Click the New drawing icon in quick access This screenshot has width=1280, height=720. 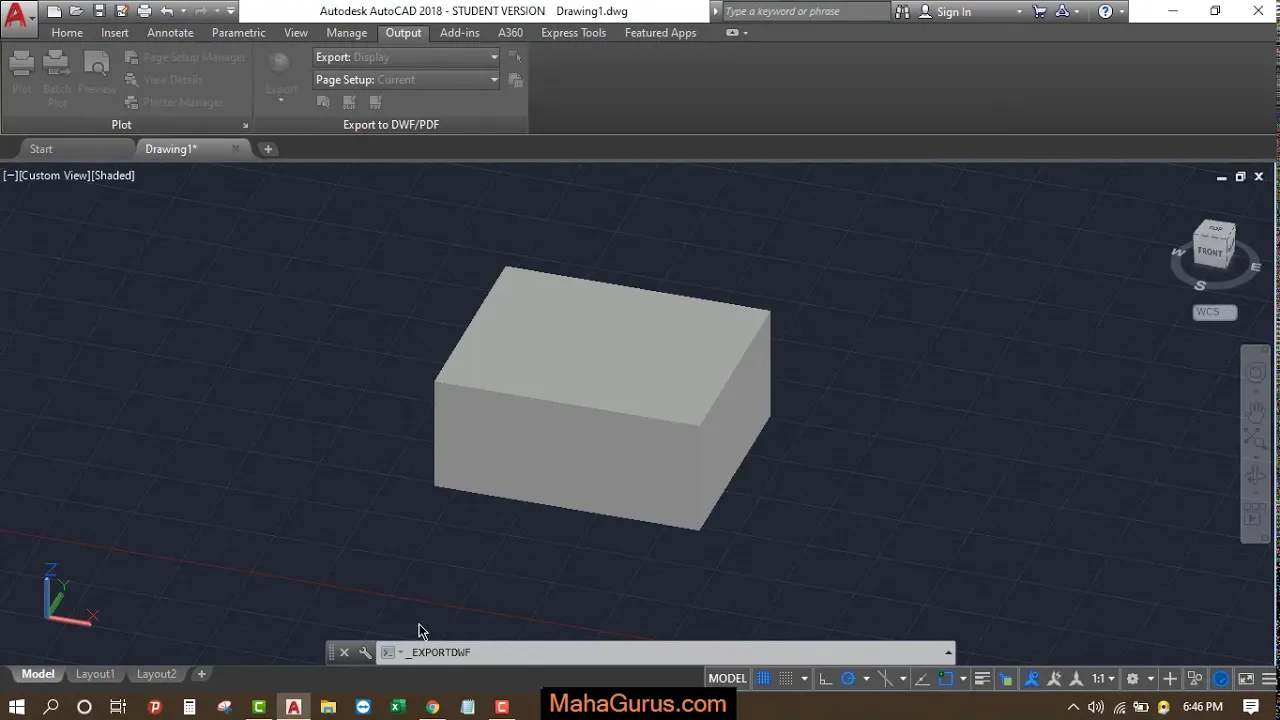pos(54,12)
